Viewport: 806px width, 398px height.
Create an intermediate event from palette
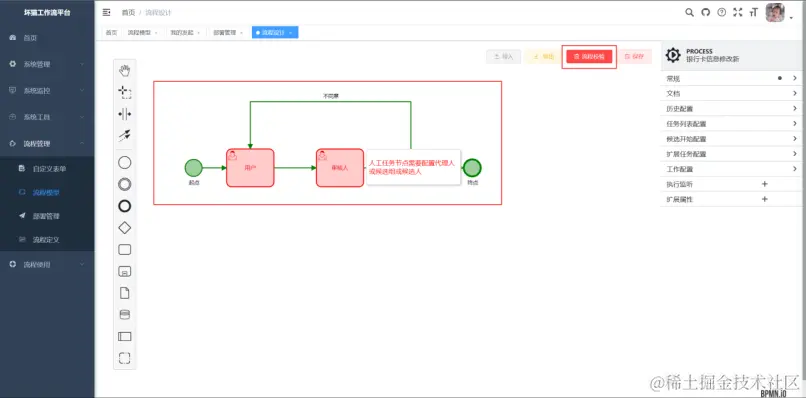[124, 185]
